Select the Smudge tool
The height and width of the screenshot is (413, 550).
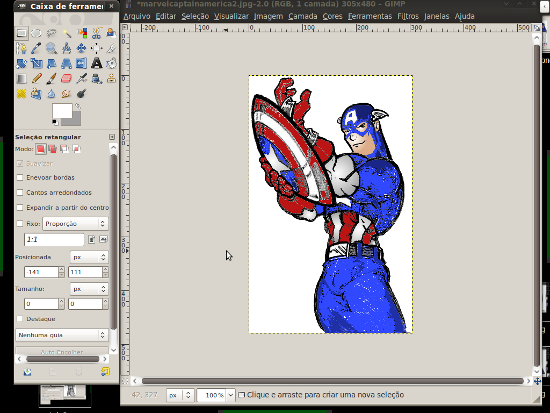tap(67, 94)
